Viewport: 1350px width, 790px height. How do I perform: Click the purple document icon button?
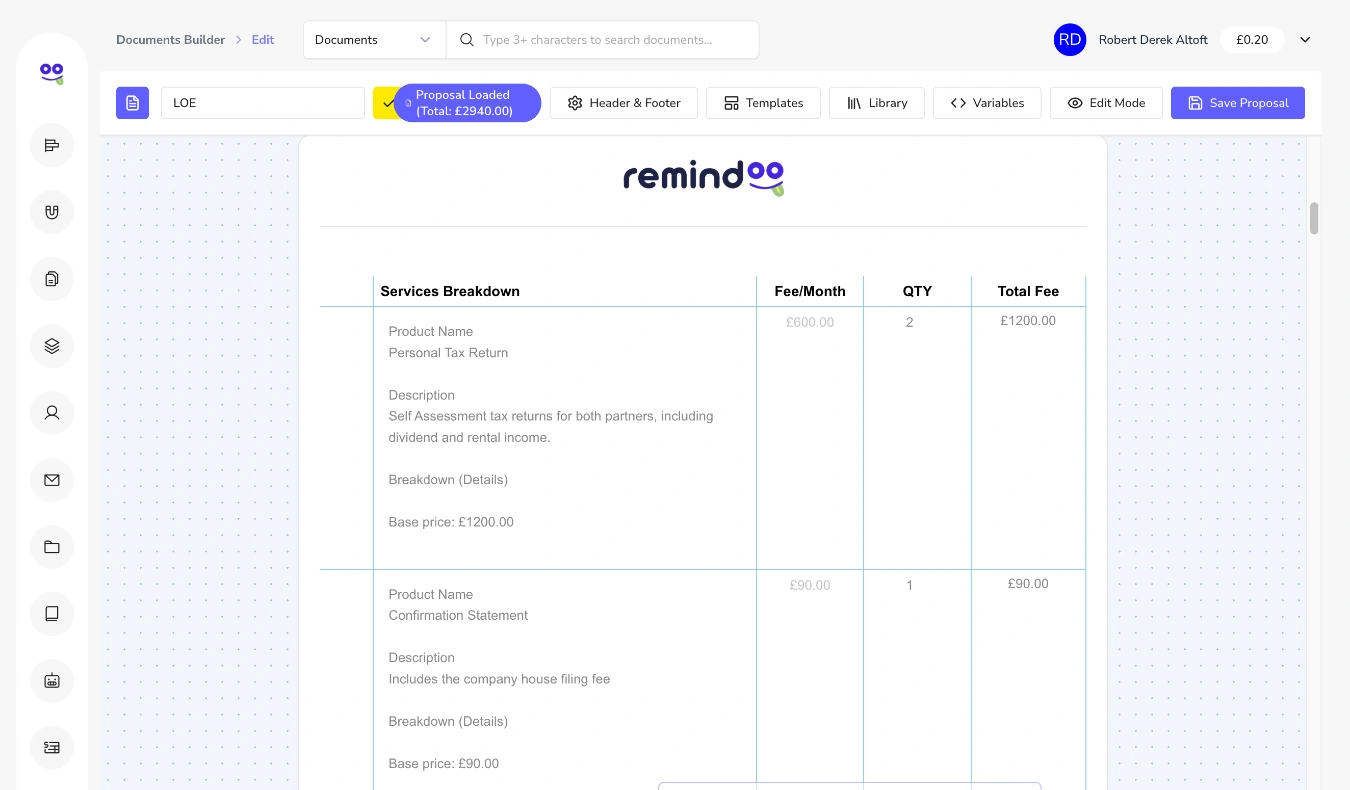[x=132, y=103]
